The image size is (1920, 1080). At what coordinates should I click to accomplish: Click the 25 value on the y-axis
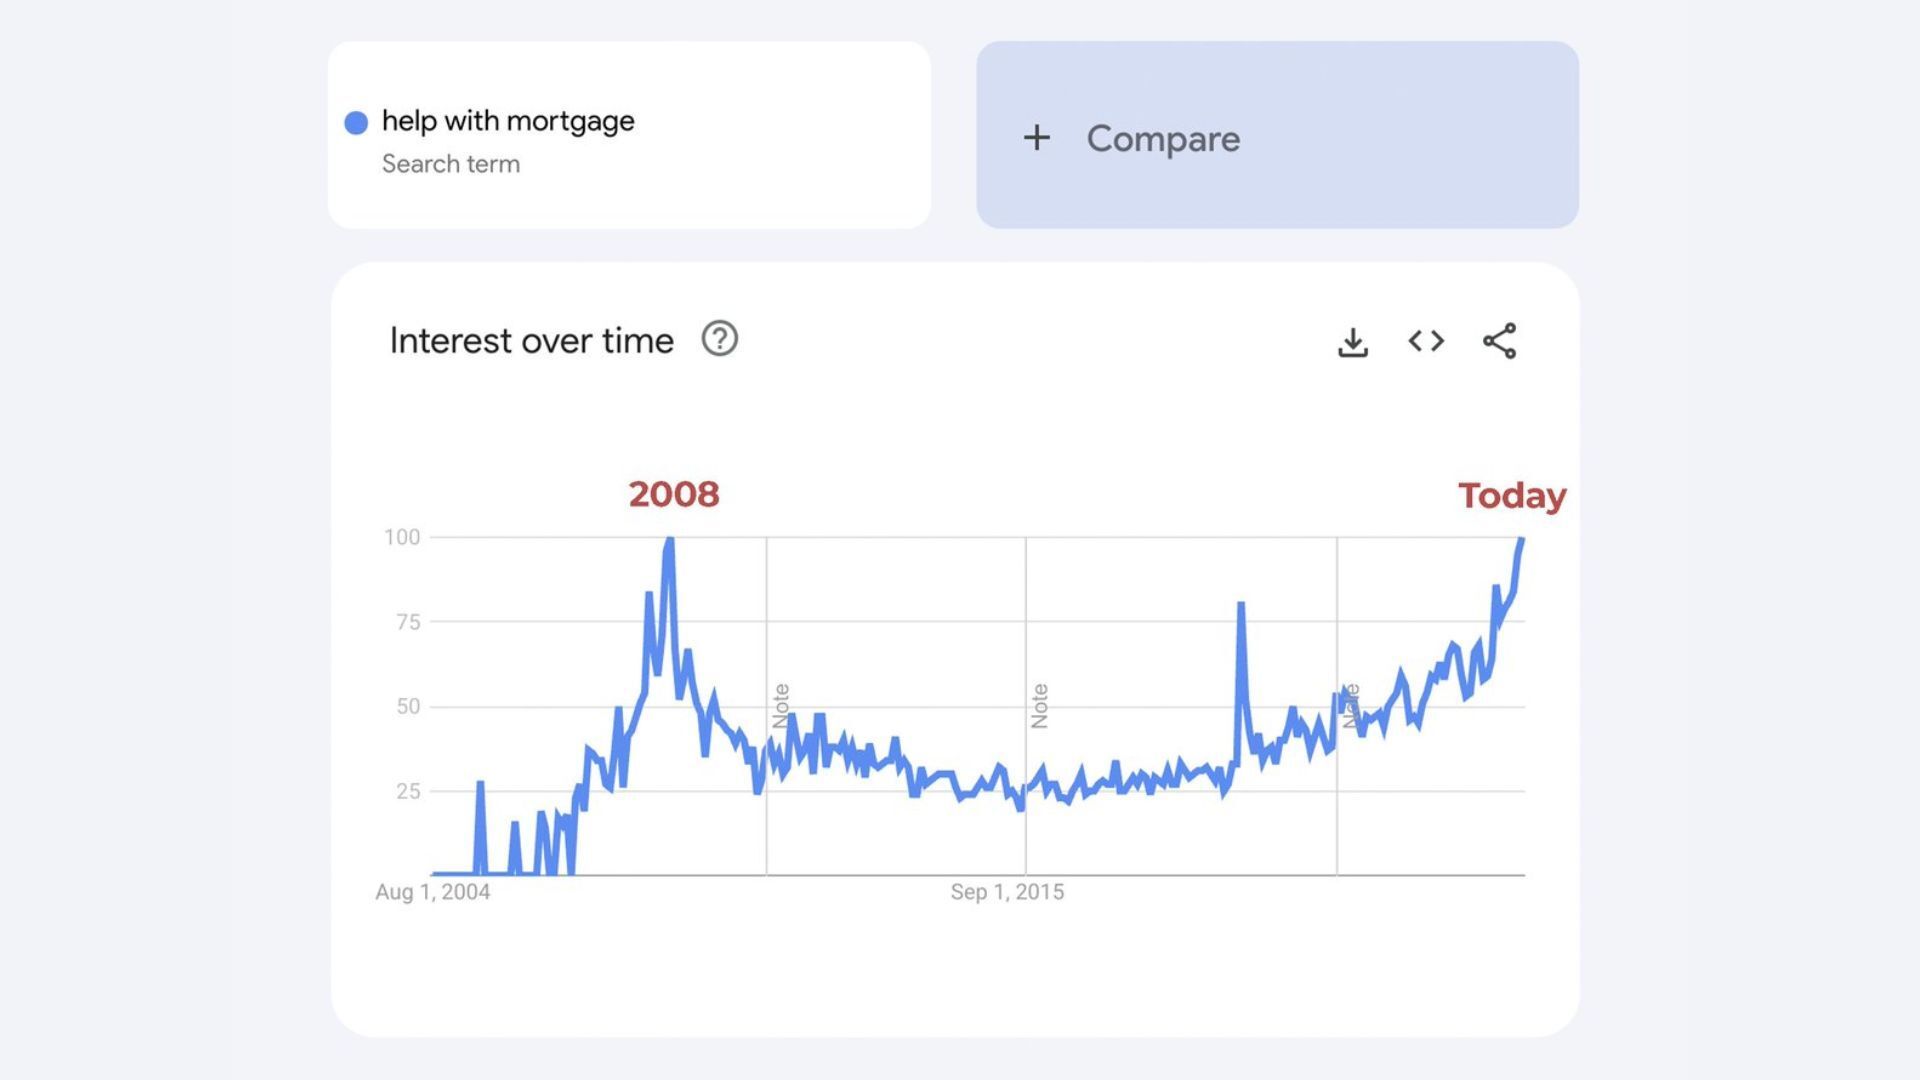coord(408,791)
